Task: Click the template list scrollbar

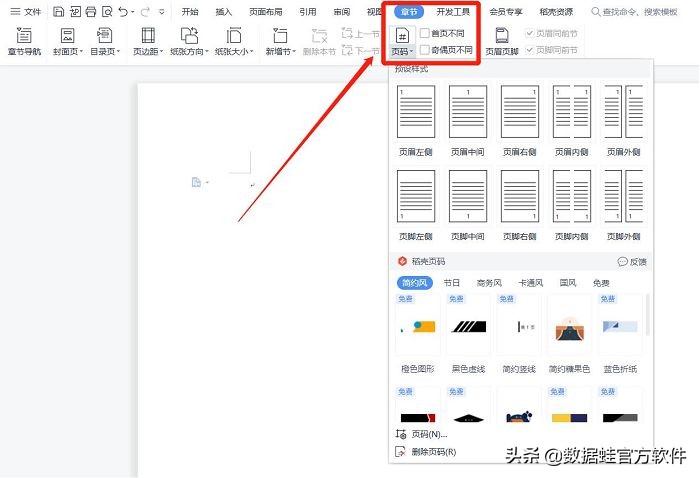Action: point(648,315)
